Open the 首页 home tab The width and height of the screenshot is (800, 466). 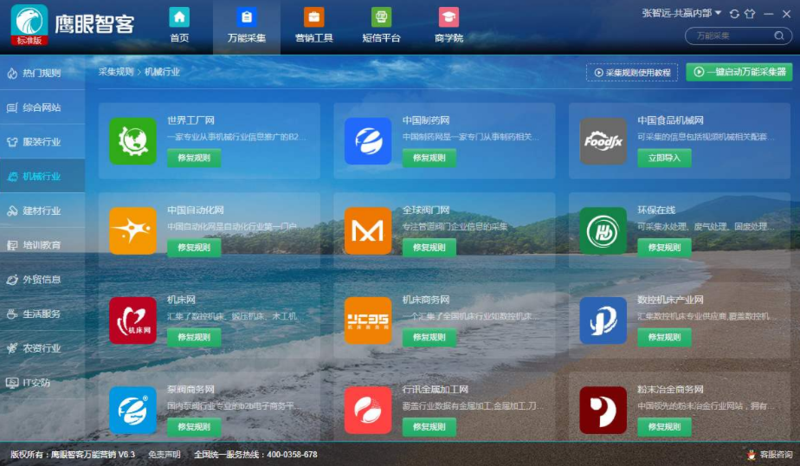179,26
